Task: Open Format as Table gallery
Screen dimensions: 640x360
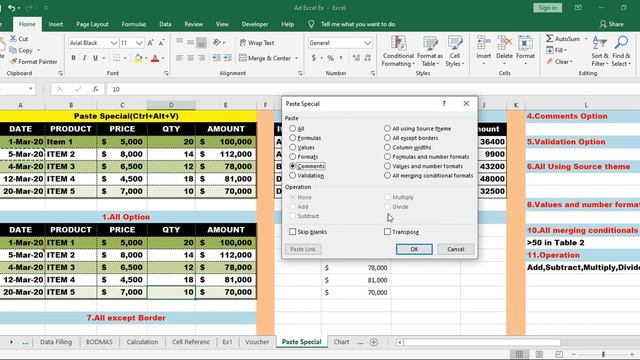Action: coord(430,51)
